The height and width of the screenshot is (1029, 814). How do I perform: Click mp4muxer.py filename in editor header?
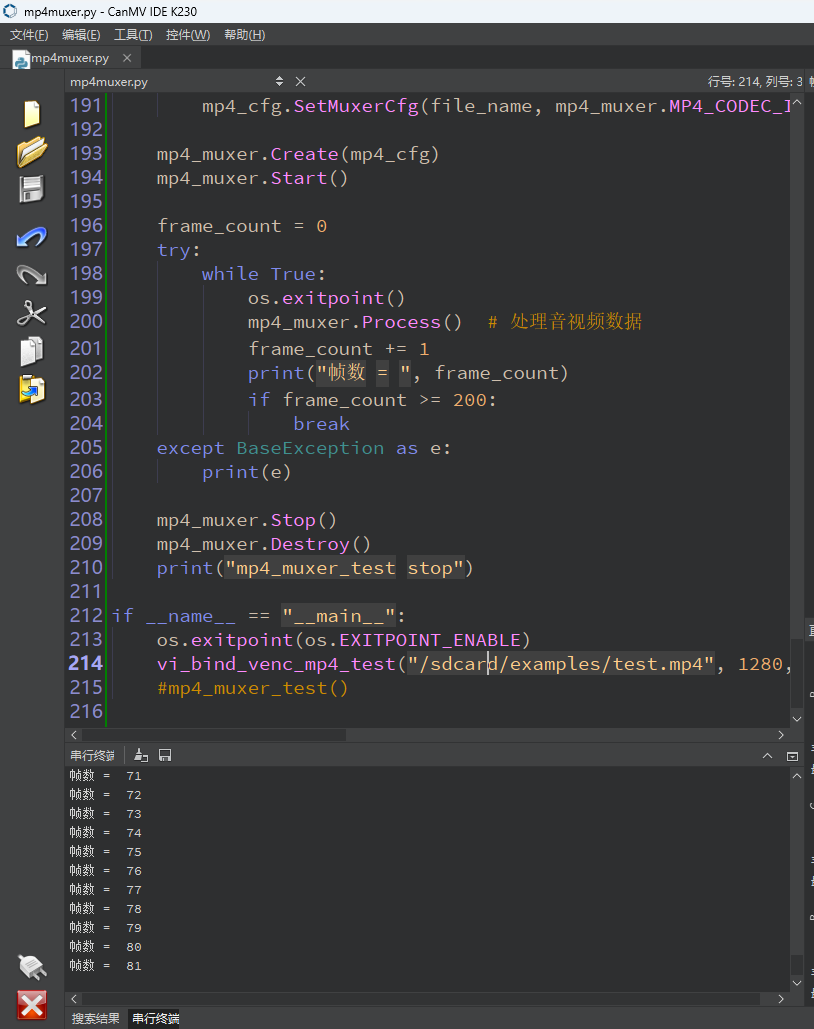[109, 82]
